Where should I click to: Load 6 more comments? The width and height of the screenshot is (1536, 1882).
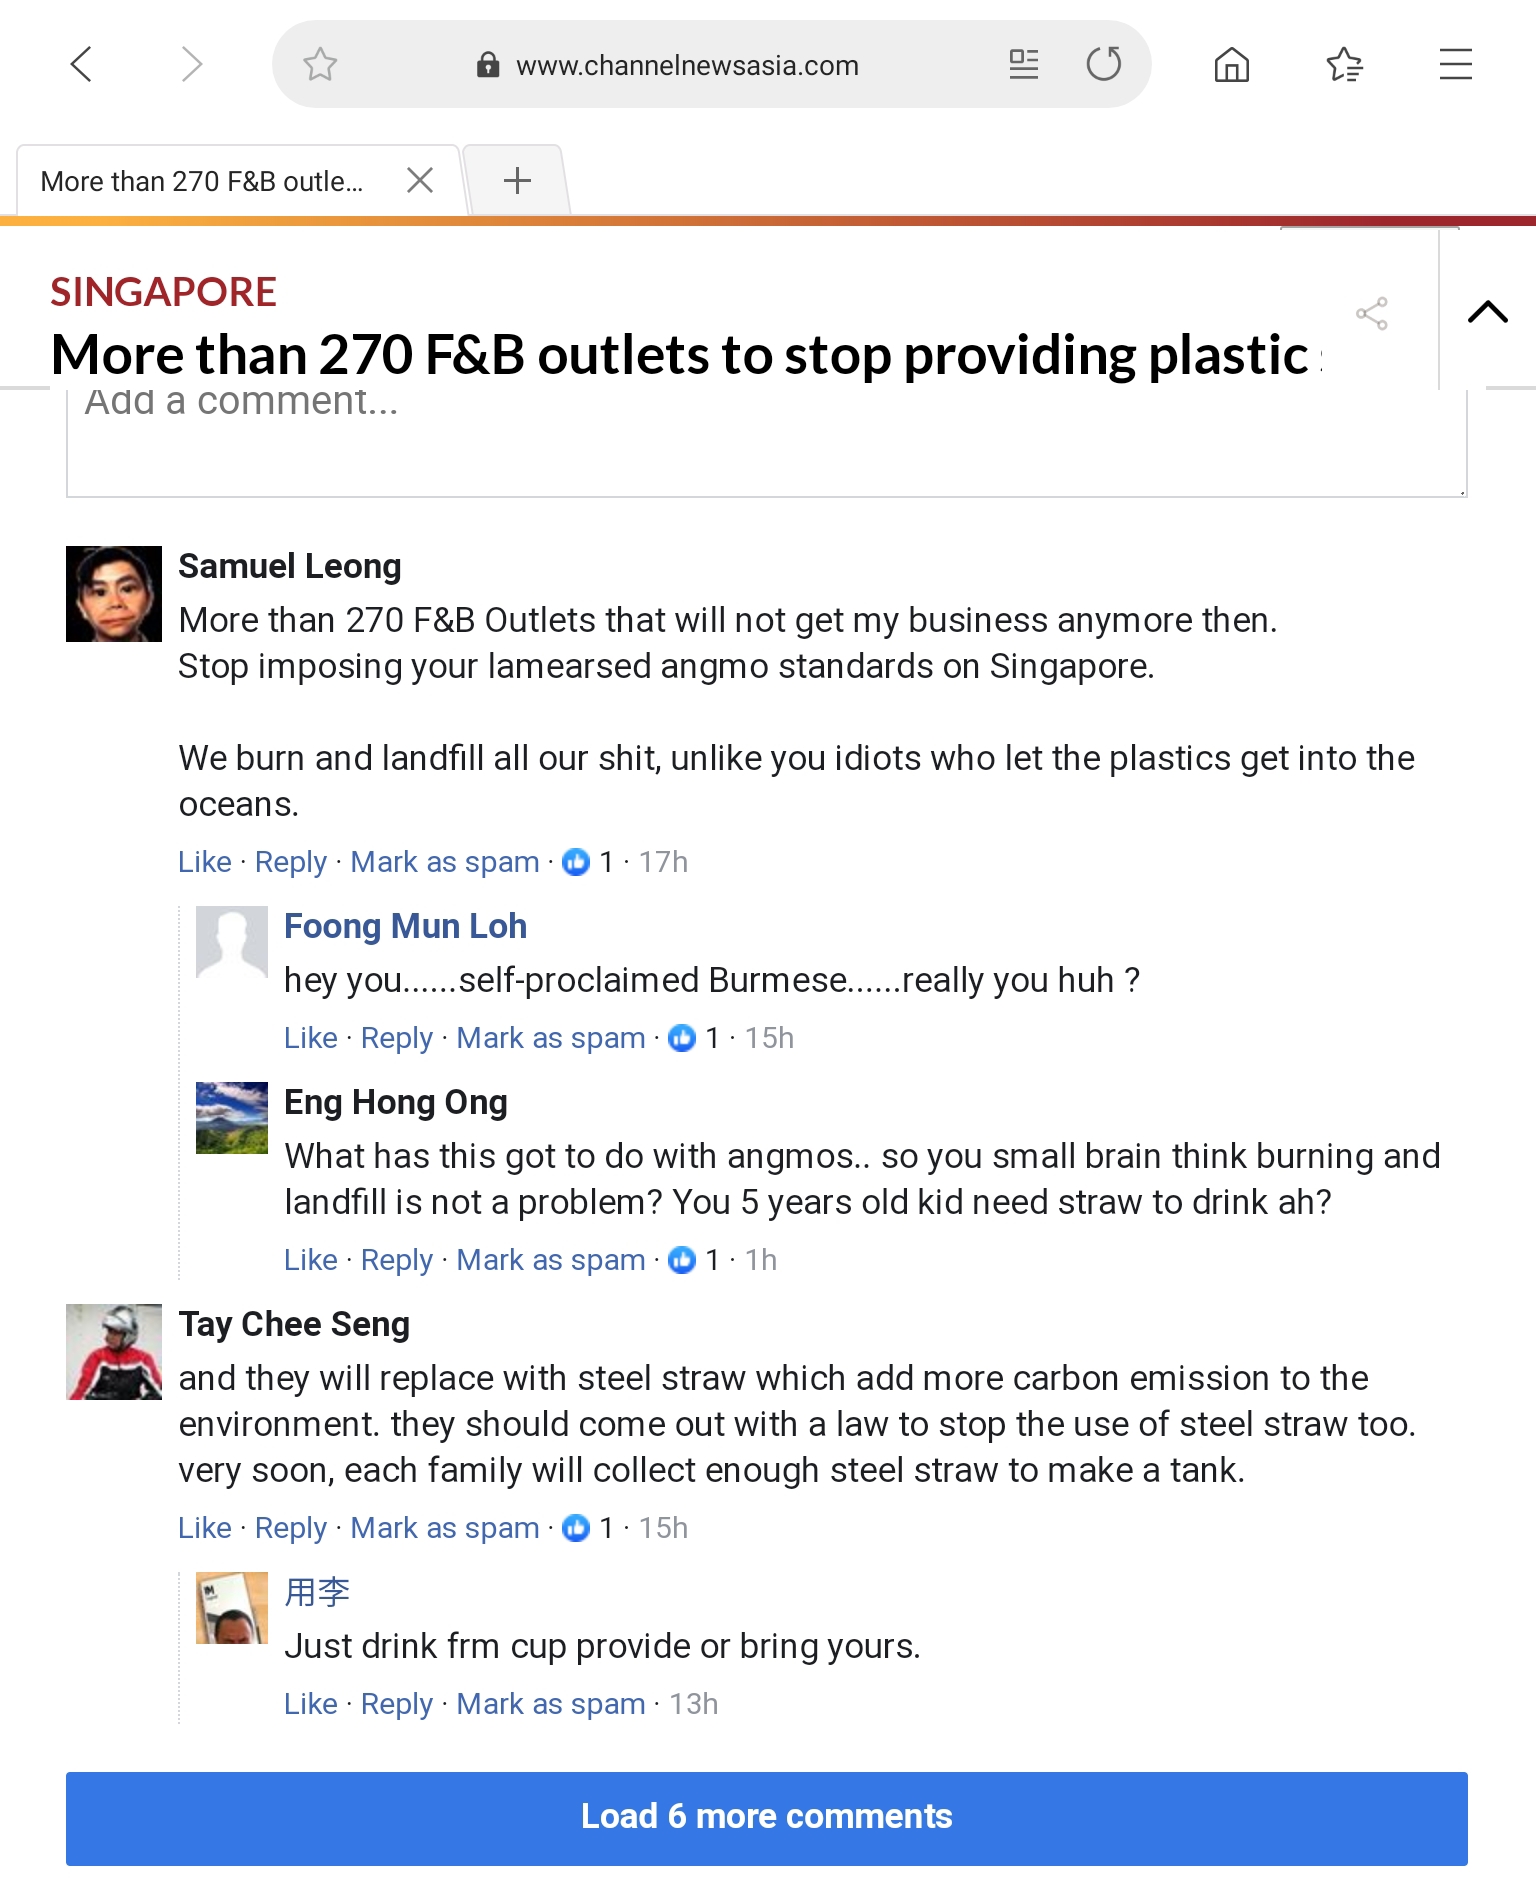(x=766, y=1817)
